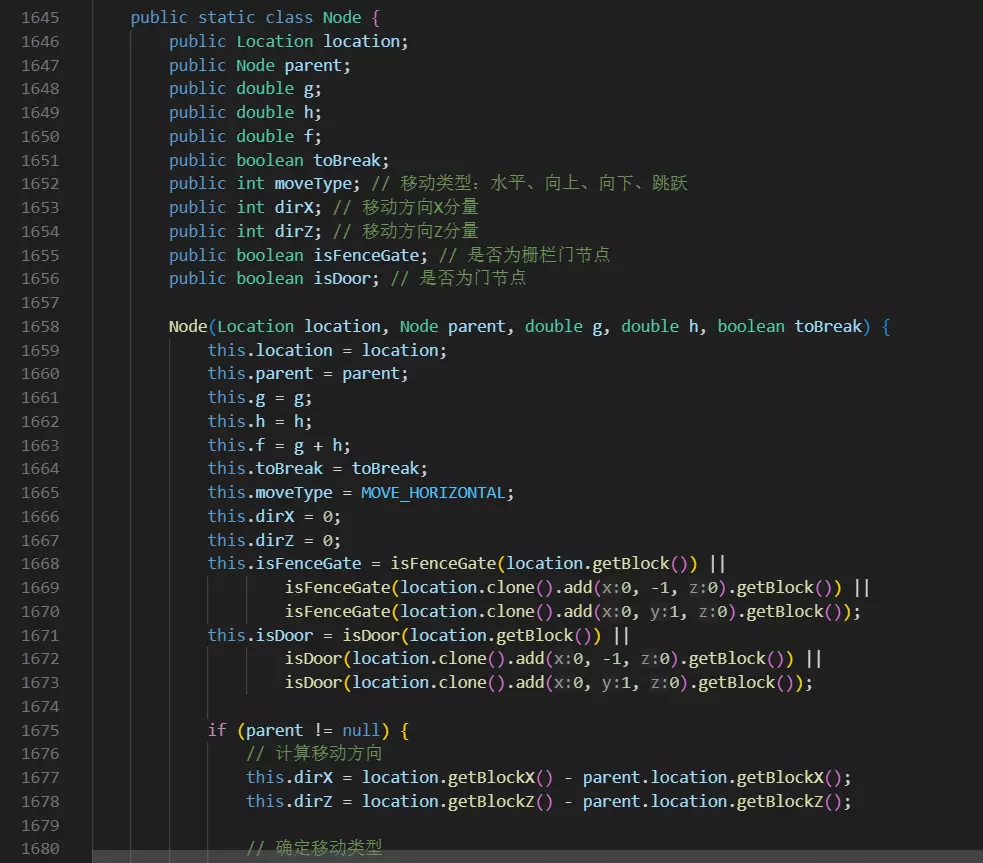Viewport: 983px width, 863px height.
Task: Click 'moveType;' in the int field declaration
Action: point(317,184)
